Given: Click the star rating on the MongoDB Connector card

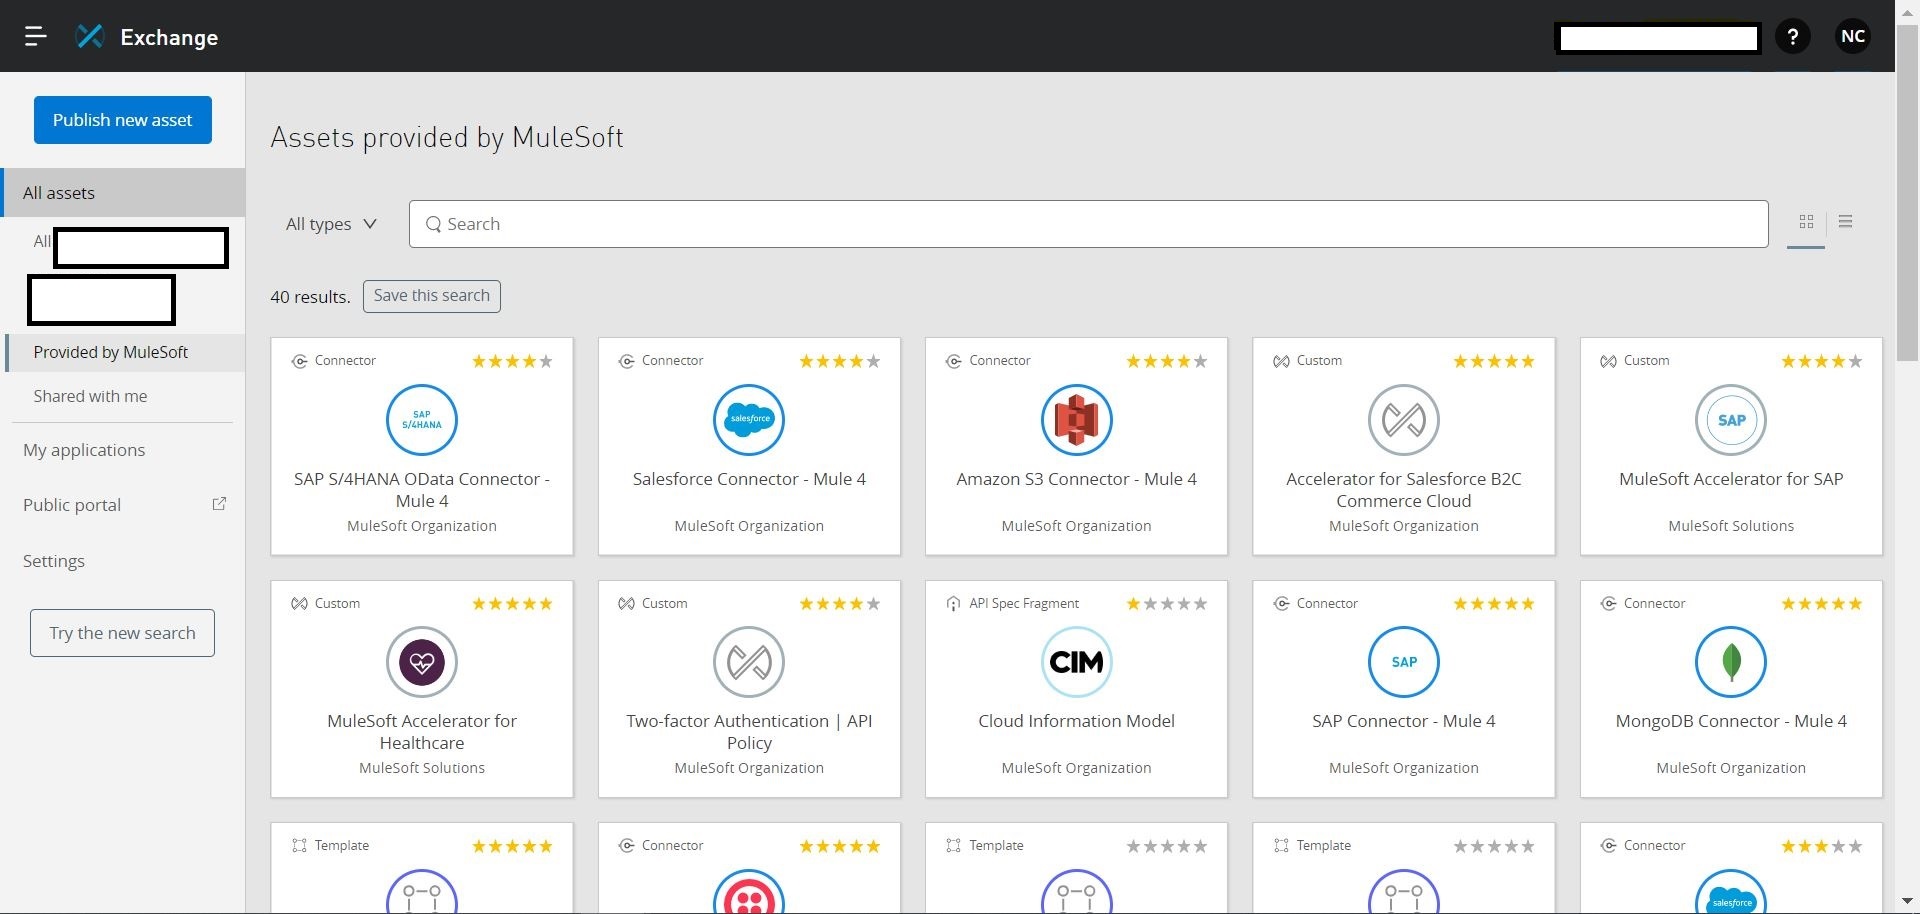Looking at the screenshot, I should [x=1821, y=604].
